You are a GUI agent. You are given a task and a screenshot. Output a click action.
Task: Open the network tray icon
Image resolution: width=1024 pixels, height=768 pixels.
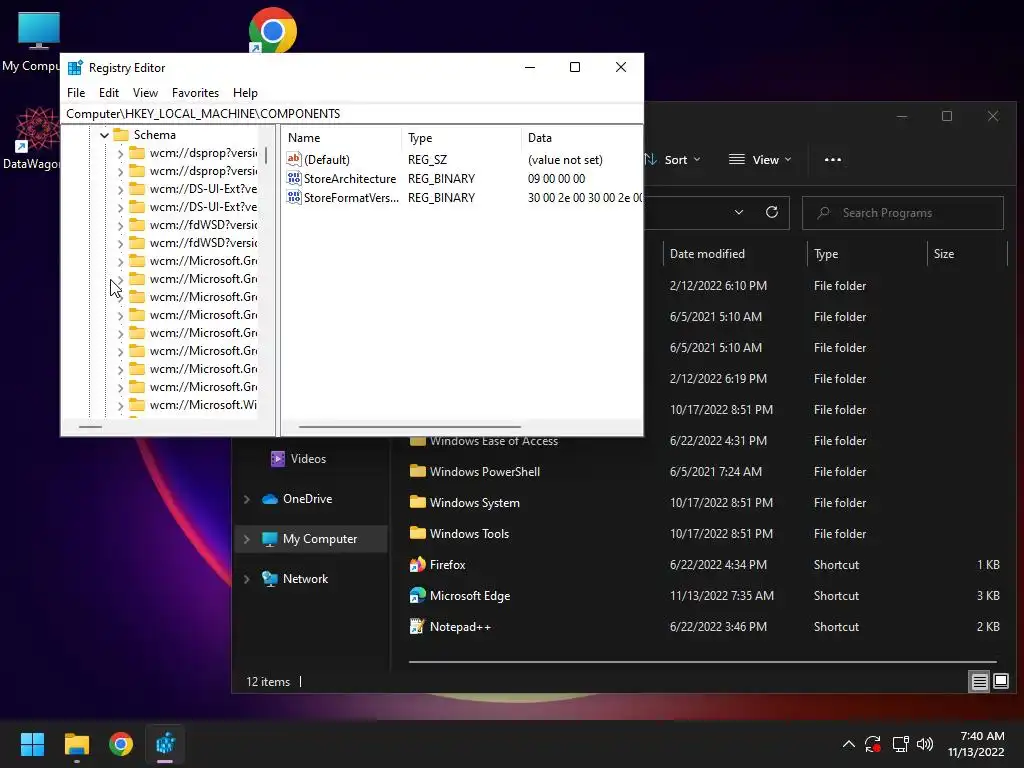click(901, 744)
